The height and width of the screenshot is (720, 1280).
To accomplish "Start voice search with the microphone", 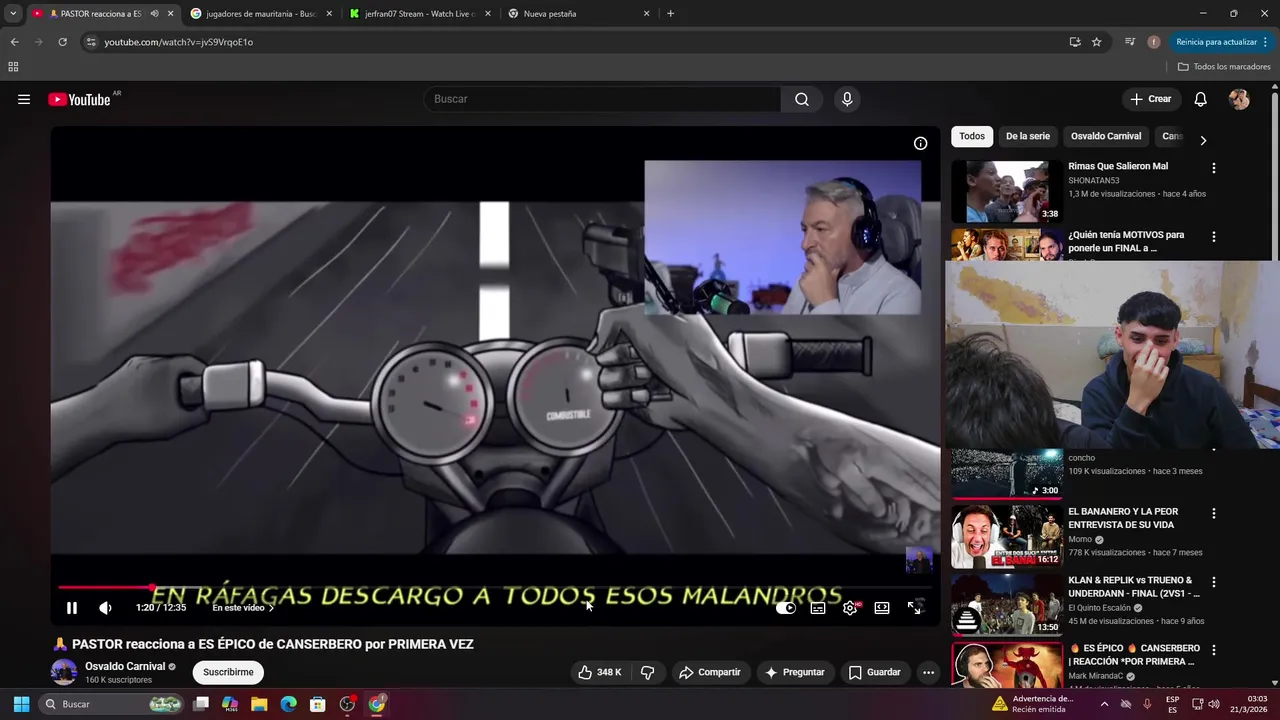I will click(x=847, y=99).
